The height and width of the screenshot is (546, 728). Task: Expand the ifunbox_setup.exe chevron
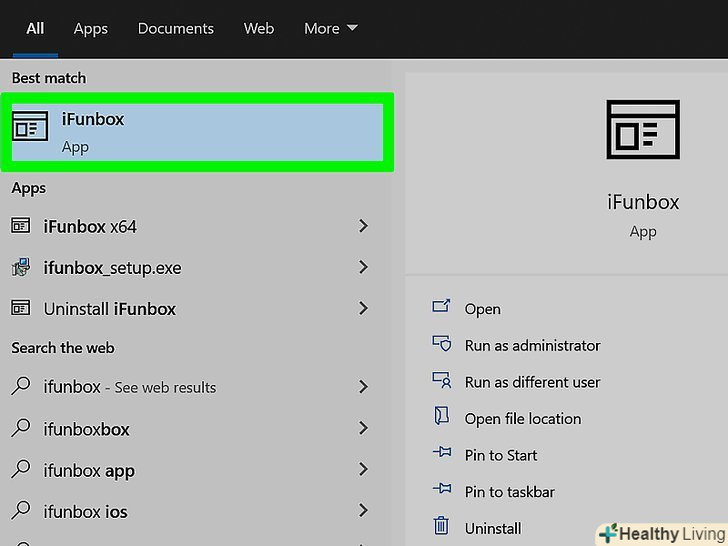tap(363, 268)
